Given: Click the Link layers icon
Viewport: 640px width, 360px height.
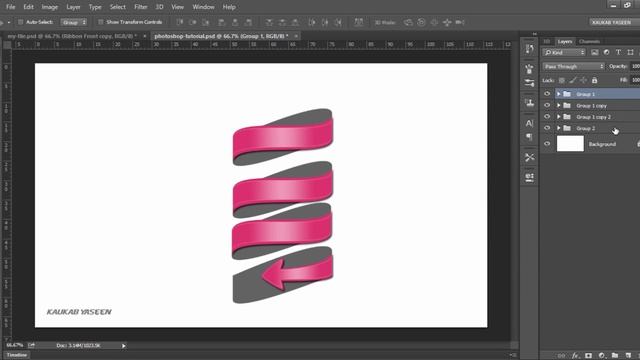Looking at the screenshot, I should [x=562, y=356].
